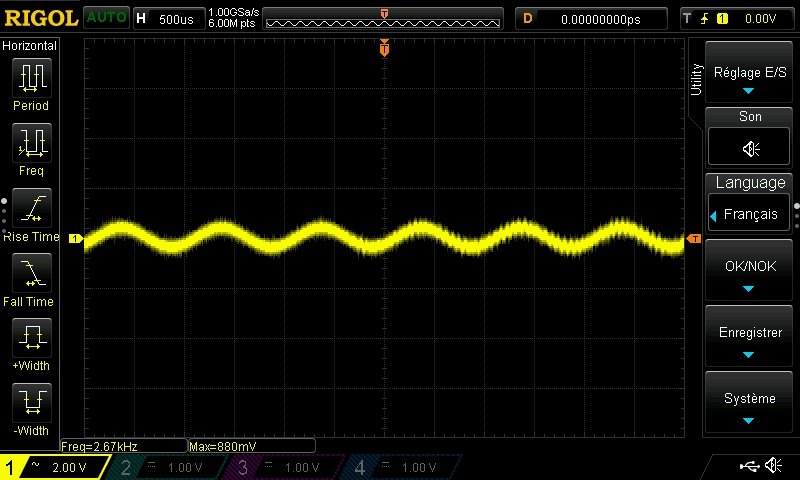Click the Horizontal measurement panel header
Viewport: 800px width, 480px height.
coord(30,46)
